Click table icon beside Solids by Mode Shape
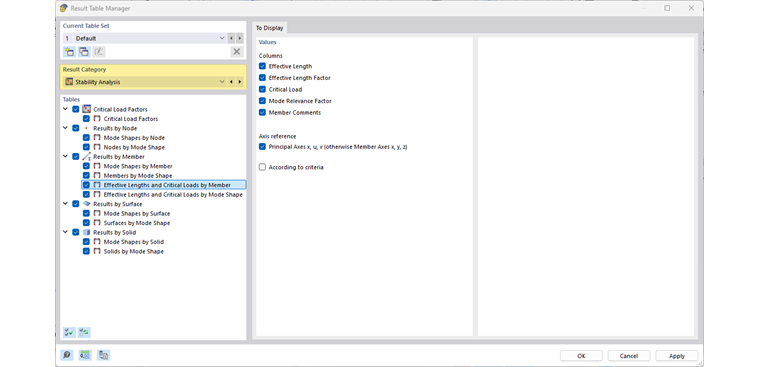This screenshot has width=760, height=367. click(x=97, y=251)
